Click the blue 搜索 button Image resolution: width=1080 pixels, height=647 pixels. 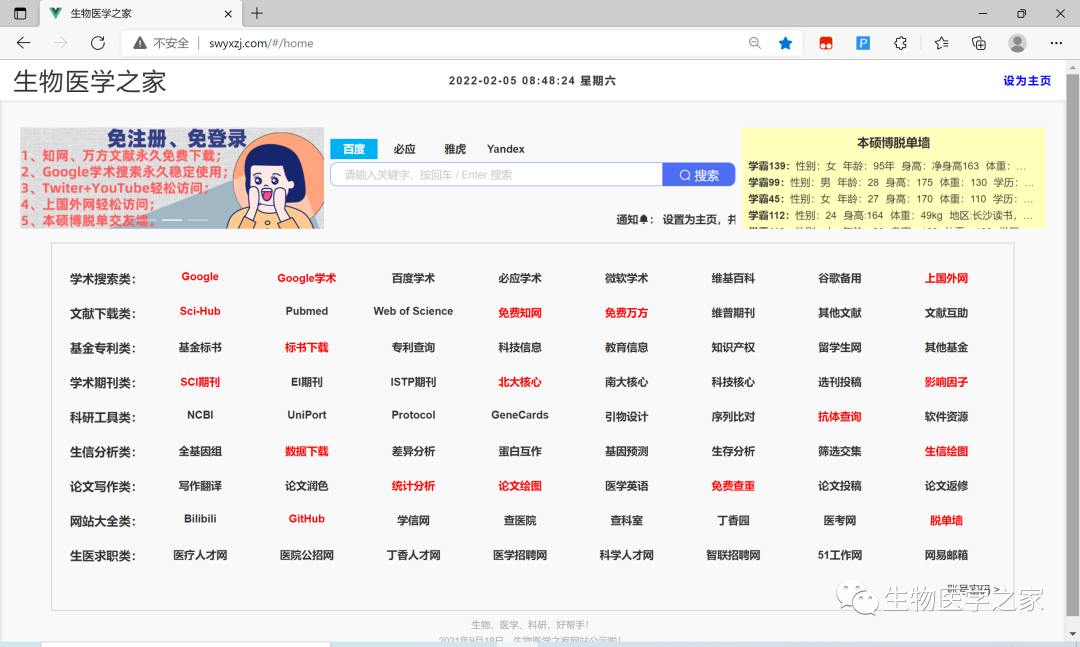pyautogui.click(x=698, y=174)
